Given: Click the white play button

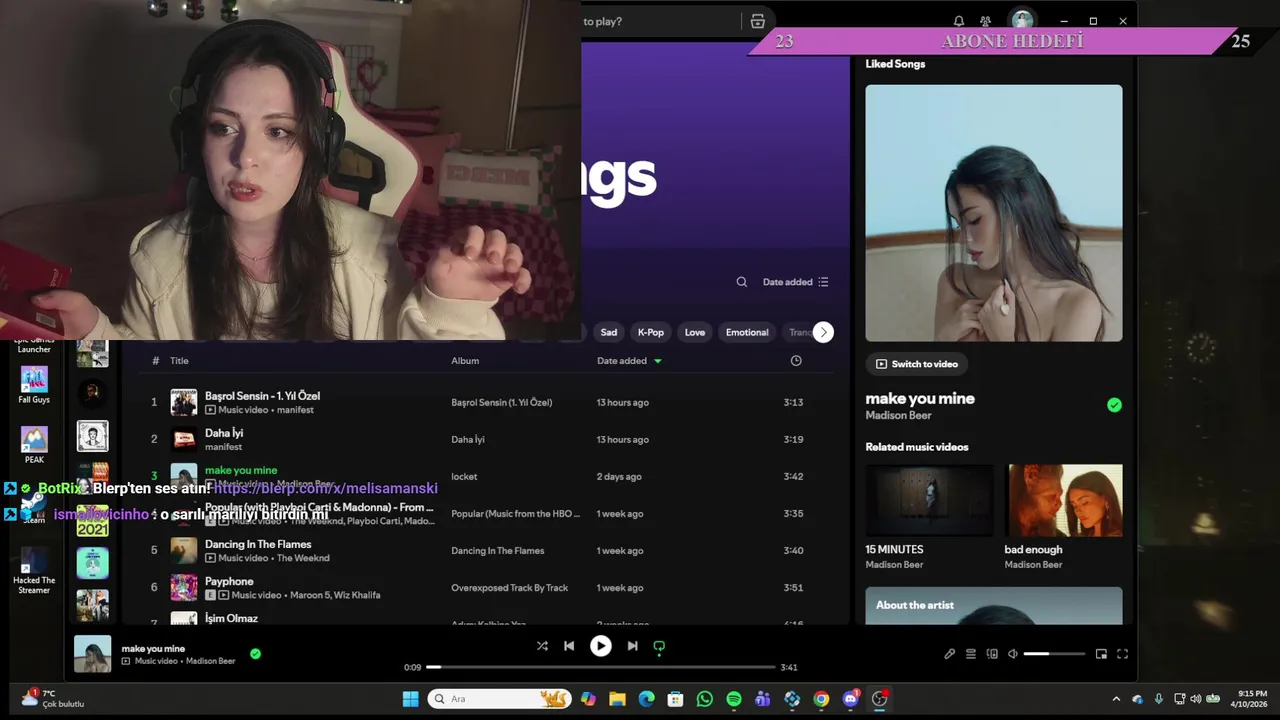Looking at the screenshot, I should (600, 646).
